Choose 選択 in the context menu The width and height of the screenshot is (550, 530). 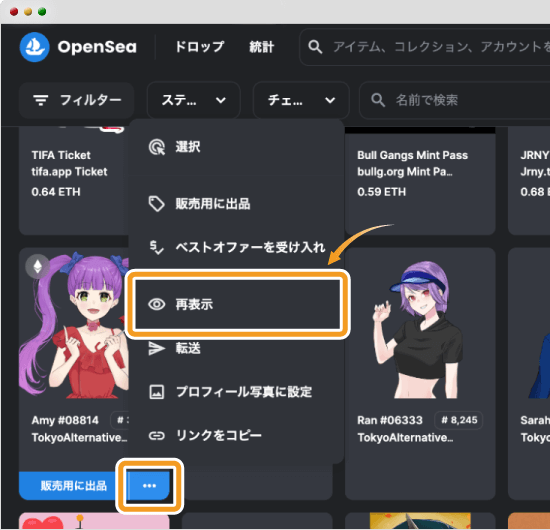click(235, 147)
